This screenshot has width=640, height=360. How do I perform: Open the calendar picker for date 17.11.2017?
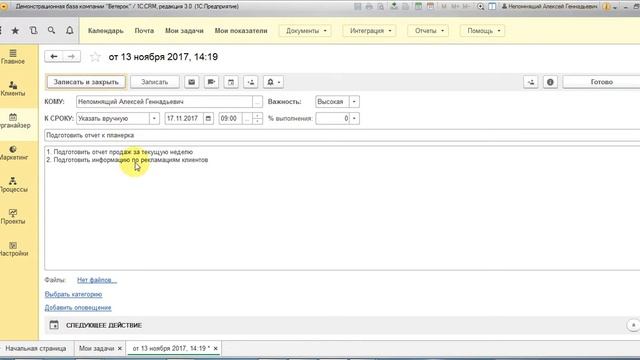coord(208,118)
